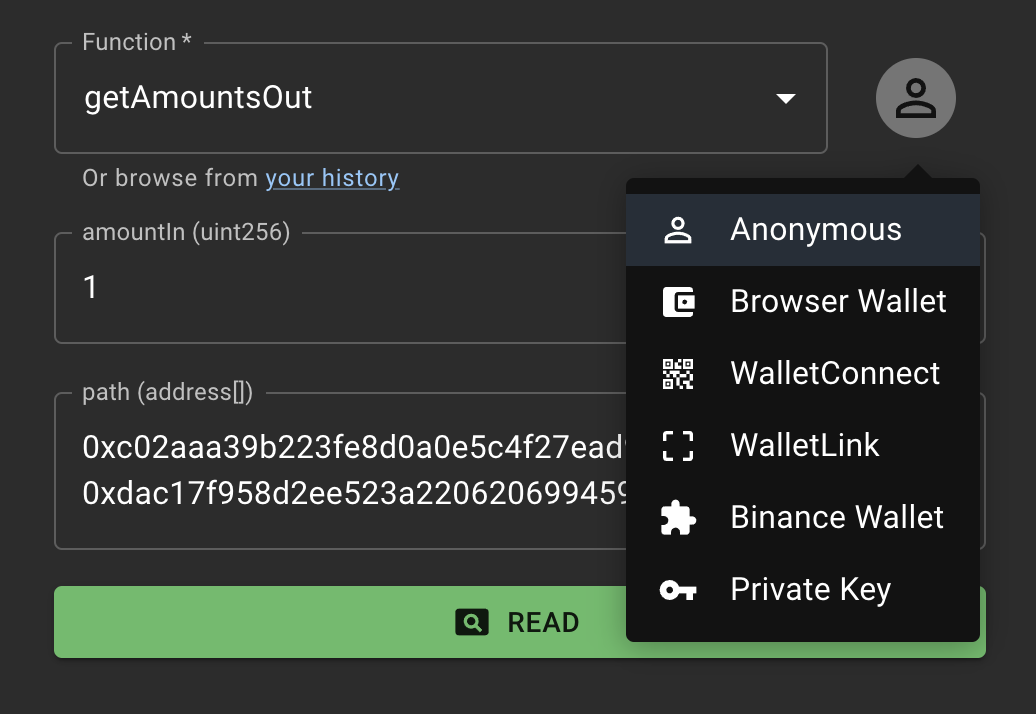Viewport: 1036px width, 714px height.
Task: Select Private Key option
Action: tap(803, 589)
